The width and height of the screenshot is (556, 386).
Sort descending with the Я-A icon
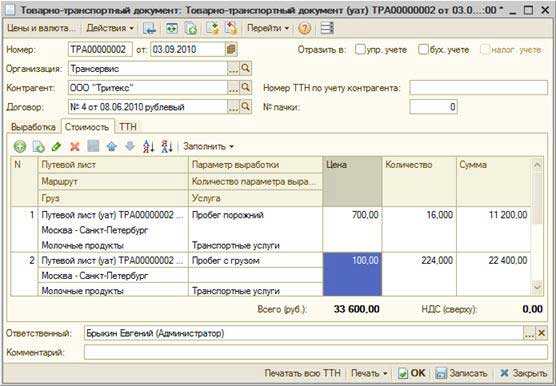click(167, 146)
